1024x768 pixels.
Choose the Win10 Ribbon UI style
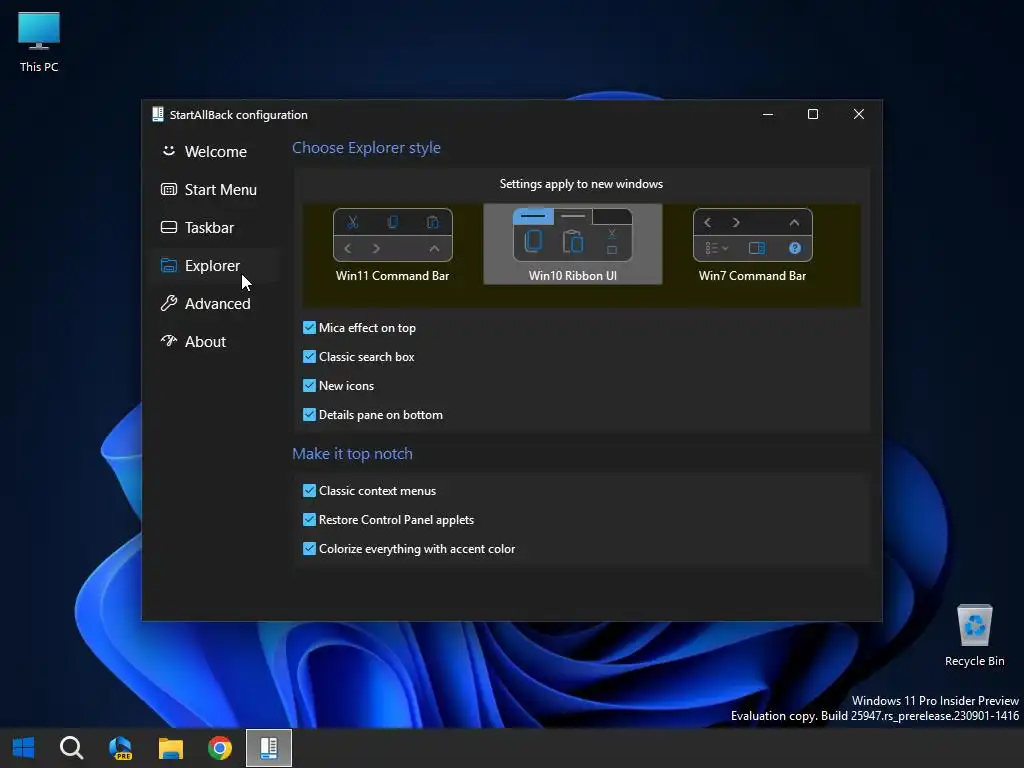(573, 244)
